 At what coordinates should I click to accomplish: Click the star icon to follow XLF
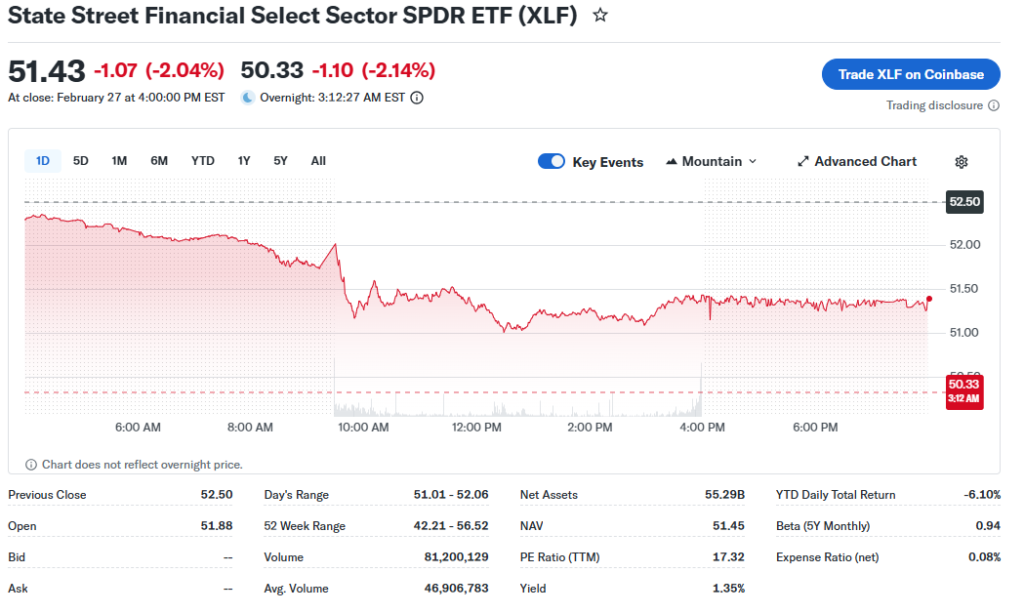pos(600,16)
